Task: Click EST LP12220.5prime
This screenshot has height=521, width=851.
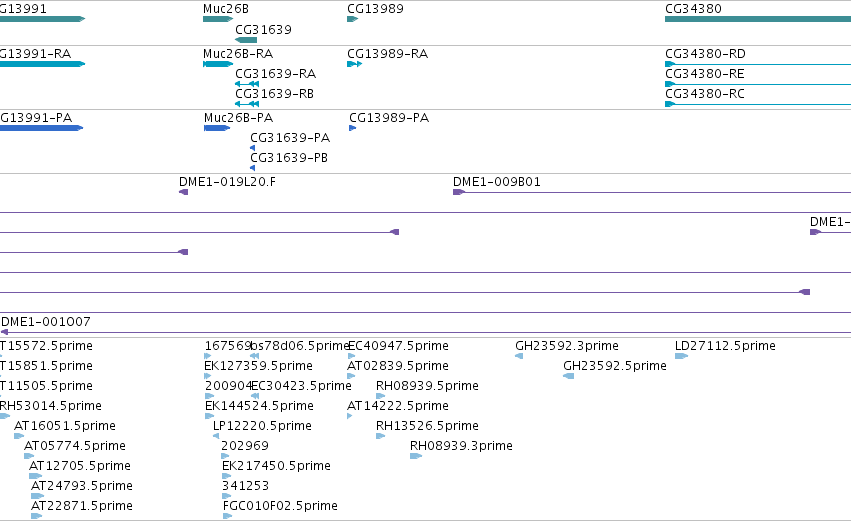Action: [262, 426]
